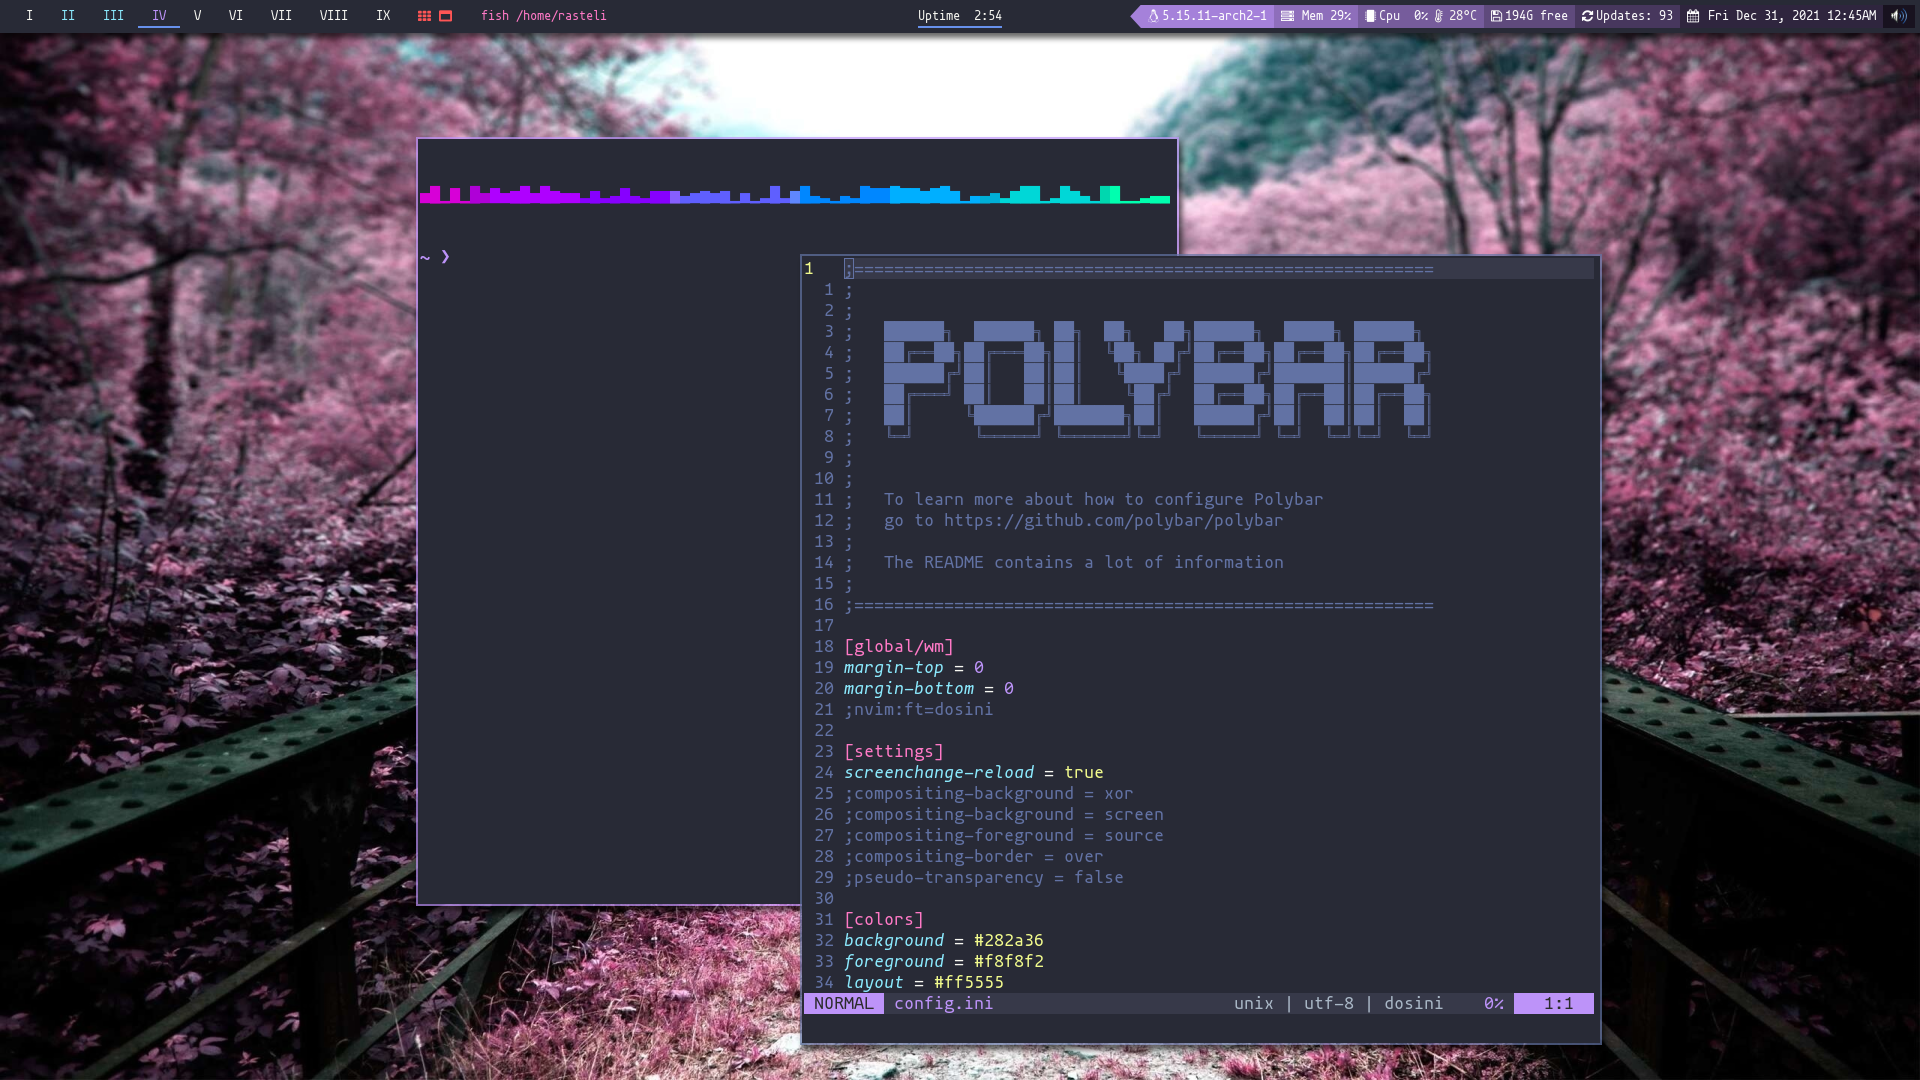Click the red grid layout icon
Viewport: 1920px width, 1080px height.
[x=424, y=16]
